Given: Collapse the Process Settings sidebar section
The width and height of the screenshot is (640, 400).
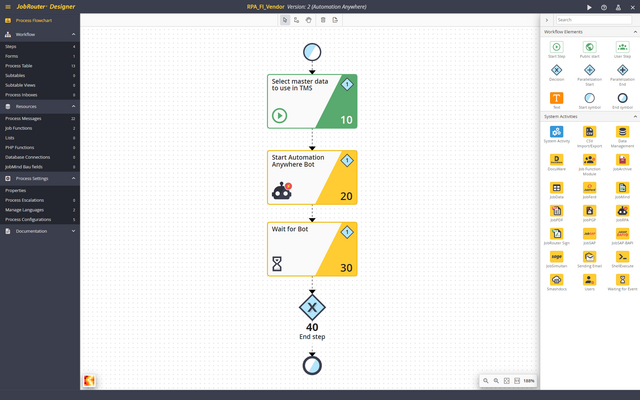Looking at the screenshot, I should (x=73, y=178).
